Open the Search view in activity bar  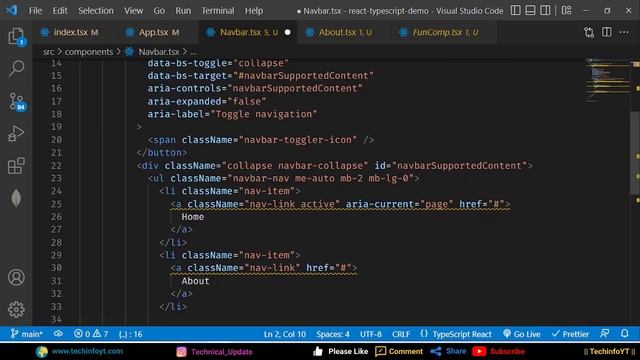coord(16,68)
